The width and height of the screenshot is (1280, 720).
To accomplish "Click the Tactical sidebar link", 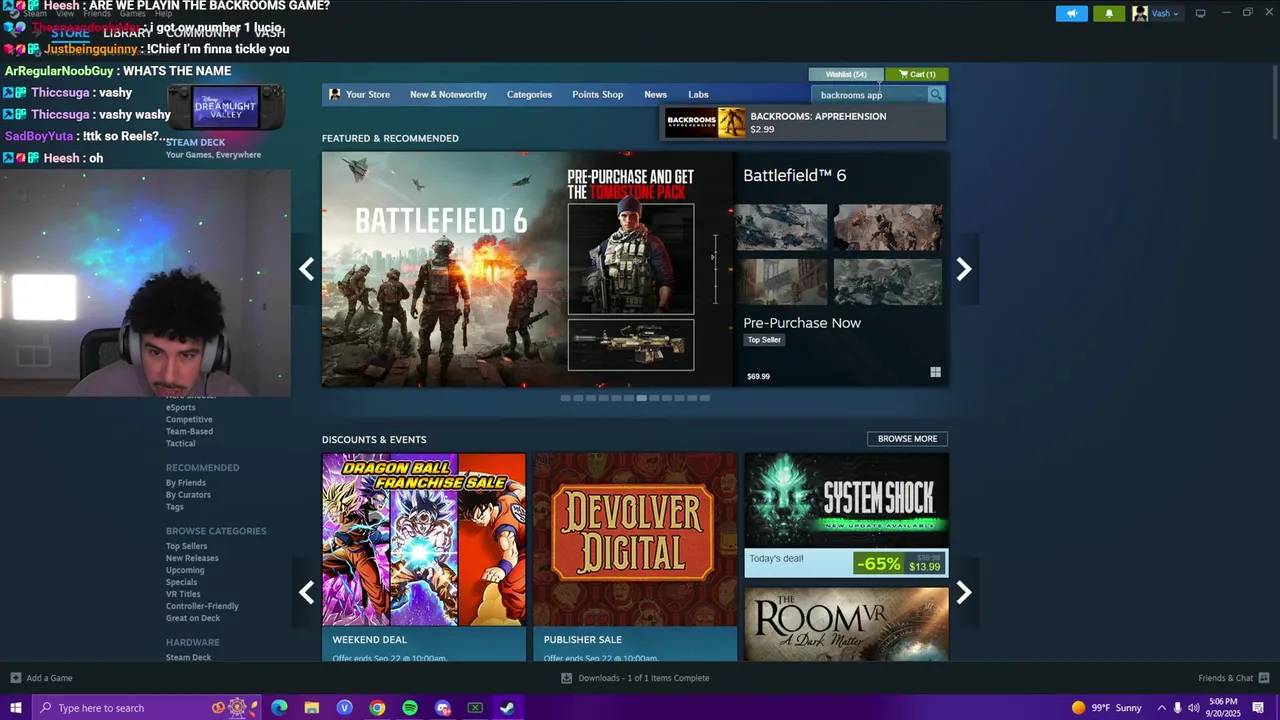I will 181,444.
